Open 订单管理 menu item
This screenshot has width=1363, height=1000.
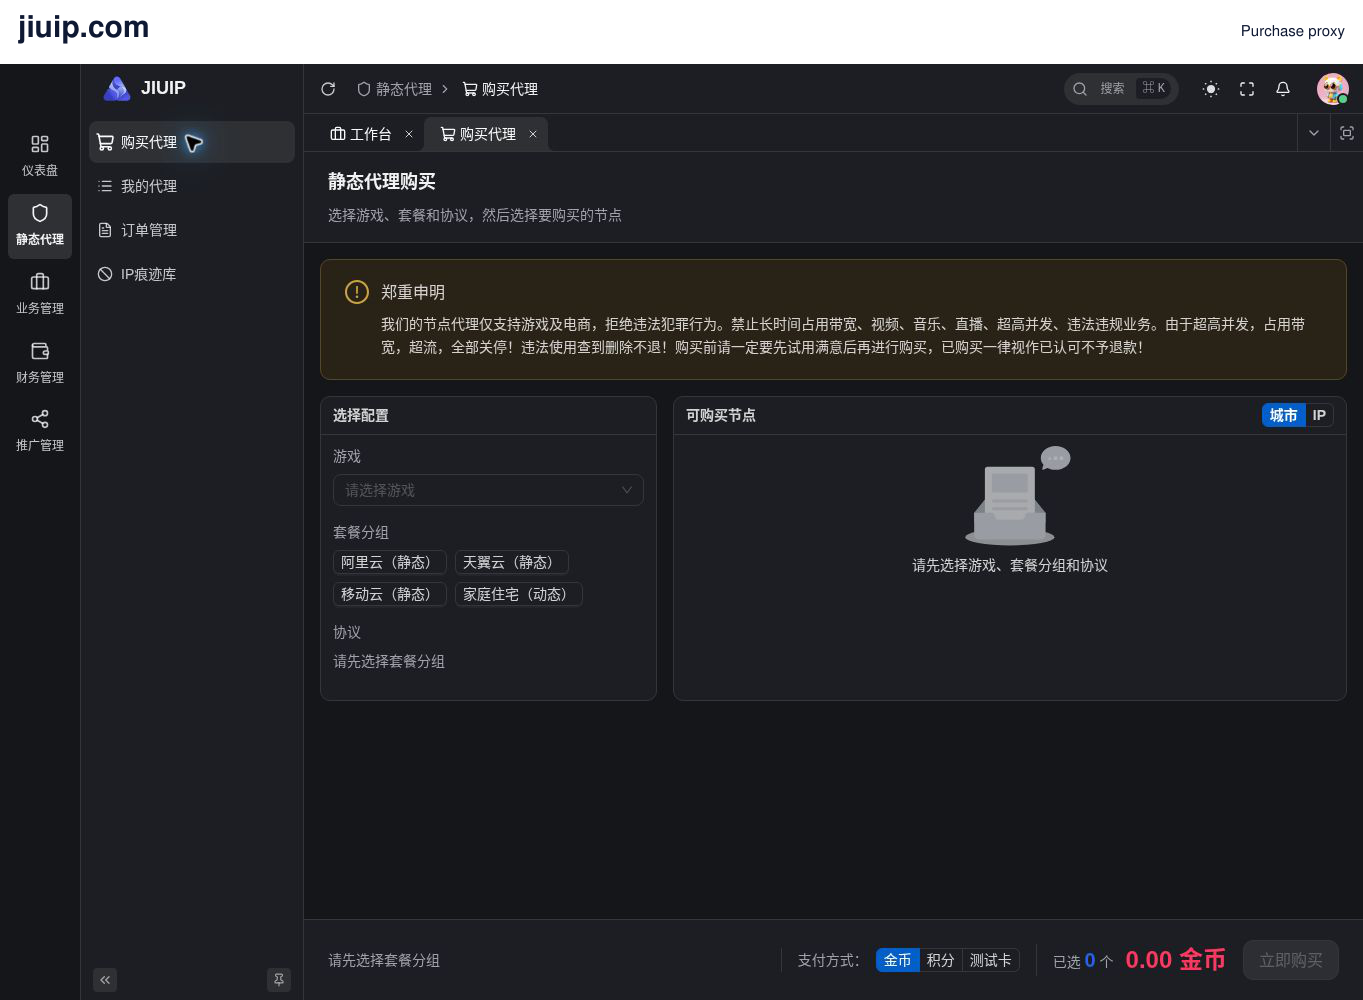tap(192, 230)
